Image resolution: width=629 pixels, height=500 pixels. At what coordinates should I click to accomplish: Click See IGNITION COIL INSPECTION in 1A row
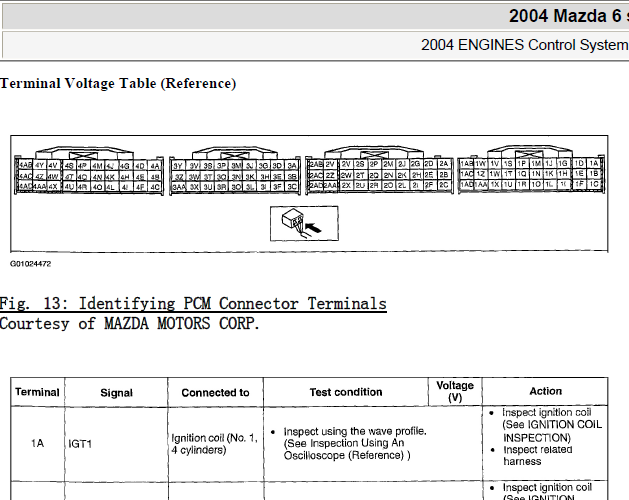coord(552,431)
